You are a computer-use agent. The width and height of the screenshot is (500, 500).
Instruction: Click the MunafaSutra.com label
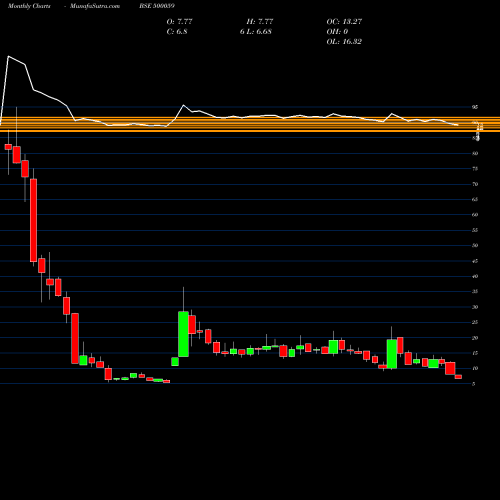pos(95,6)
